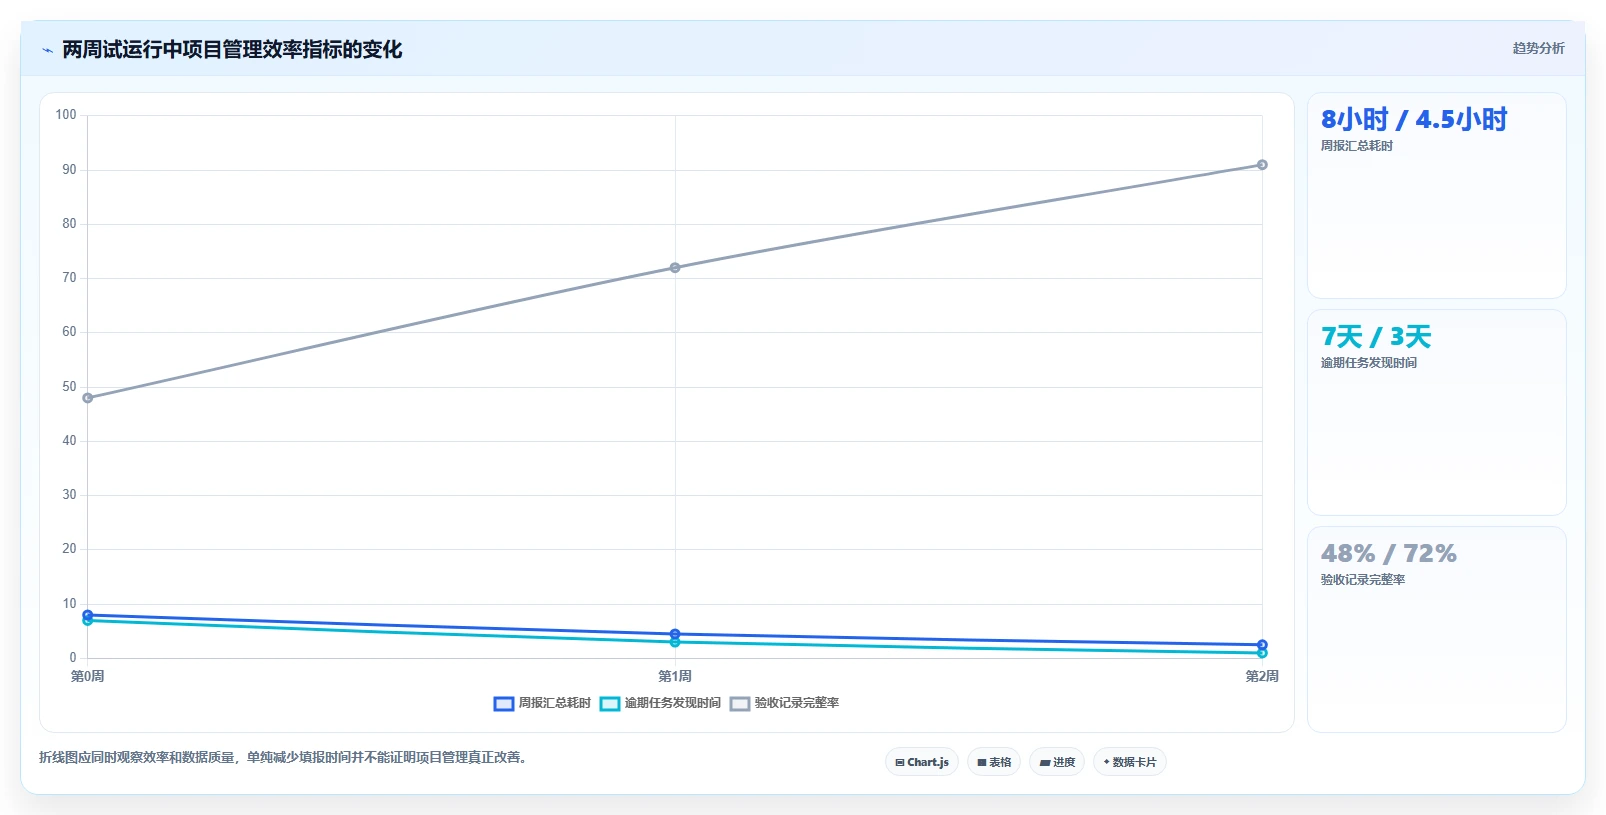The image size is (1606, 815).
Task: Select the 7天 / 3天 stat card
Action: [1437, 412]
